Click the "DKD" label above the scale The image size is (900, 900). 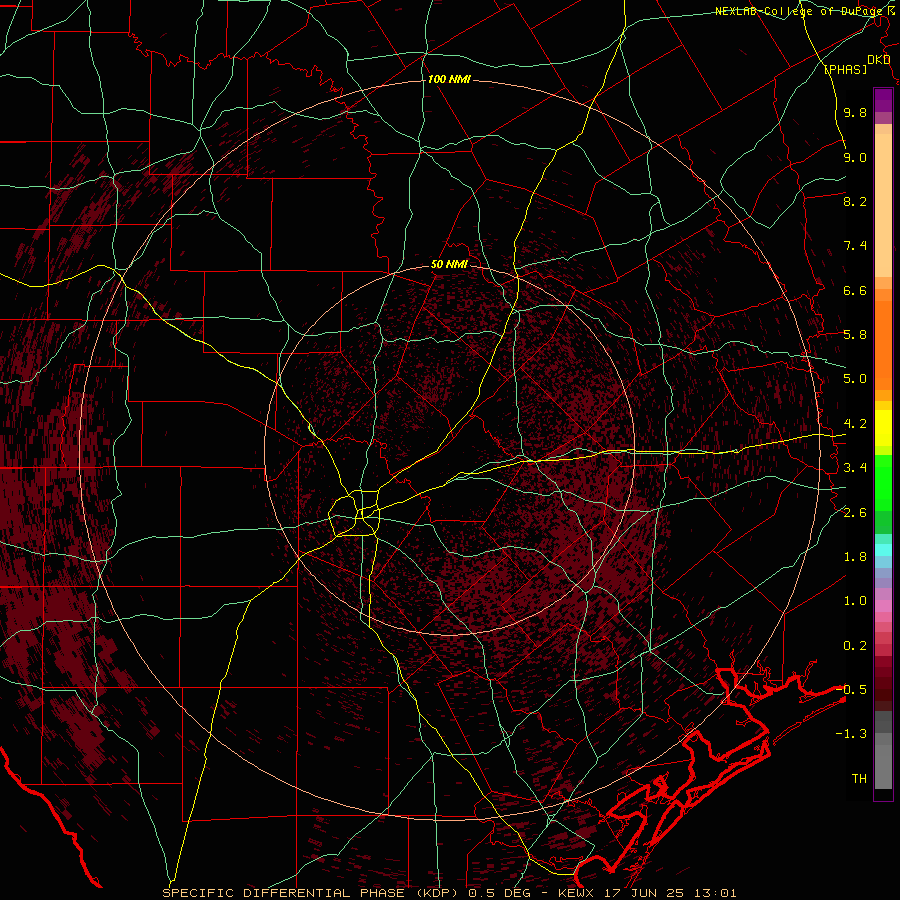point(879,60)
